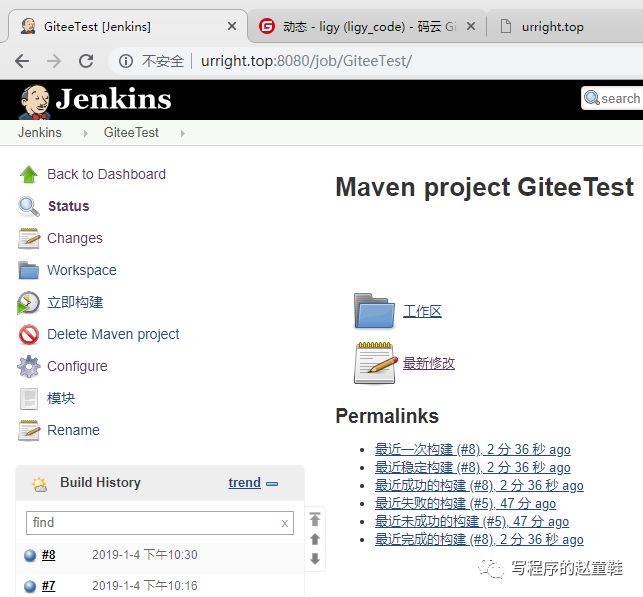
Task: Open permalink 最近成功的构建 (#8)
Action: 479,485
